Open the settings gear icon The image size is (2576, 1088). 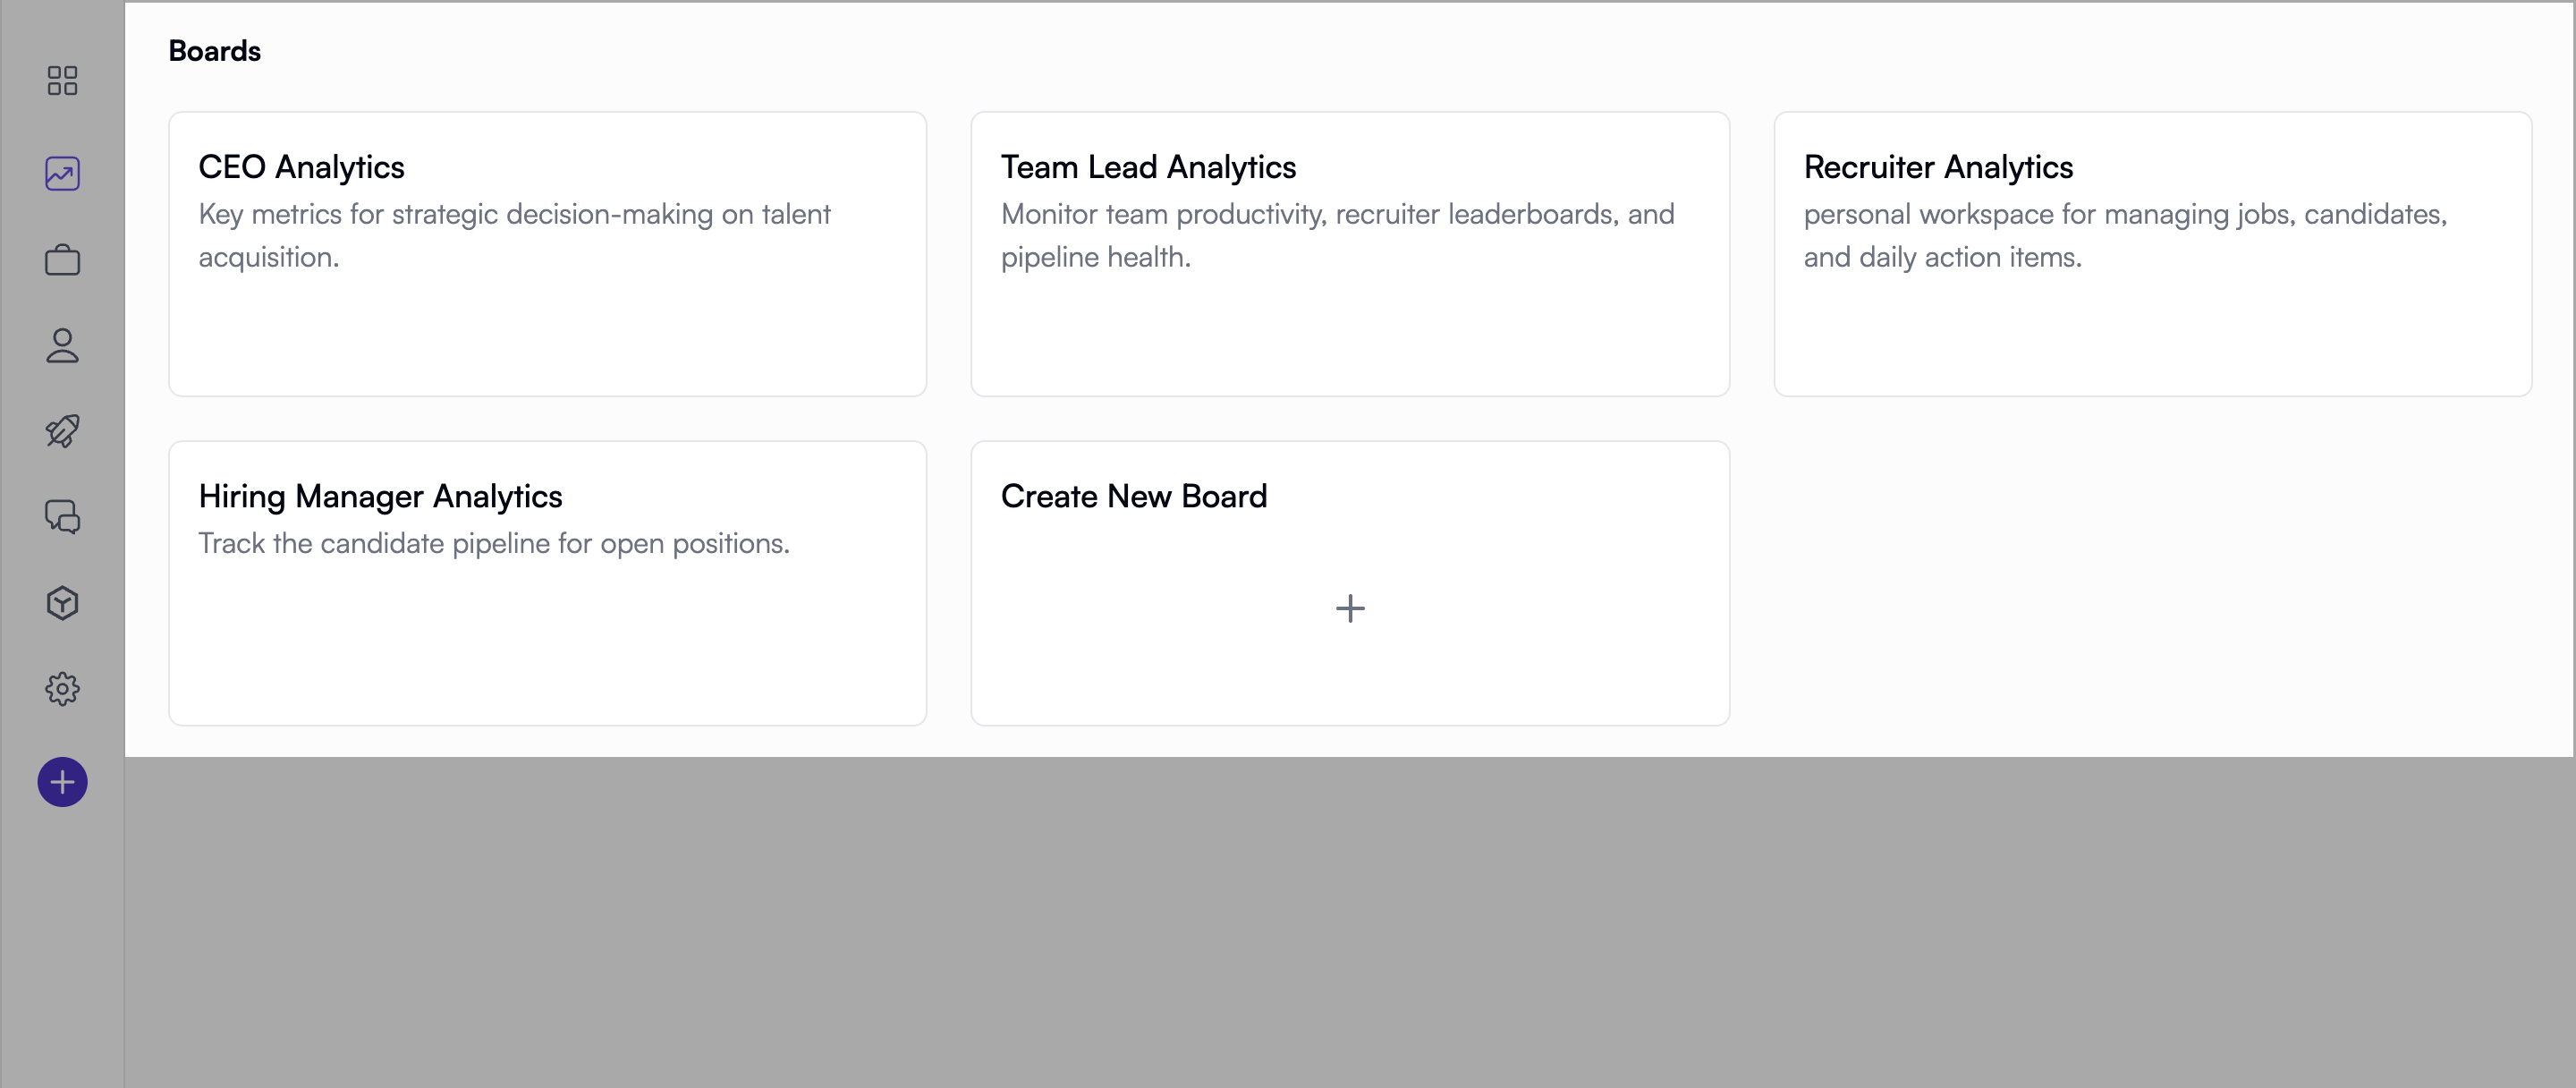(x=62, y=689)
